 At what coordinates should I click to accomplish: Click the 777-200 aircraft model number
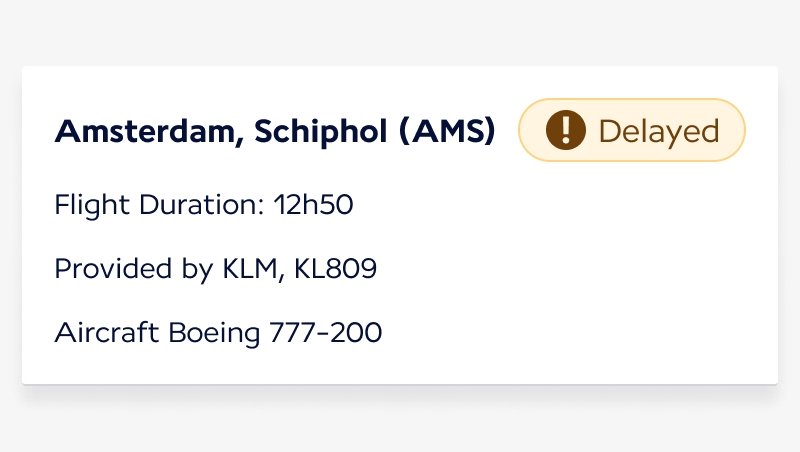pyautogui.click(x=326, y=333)
